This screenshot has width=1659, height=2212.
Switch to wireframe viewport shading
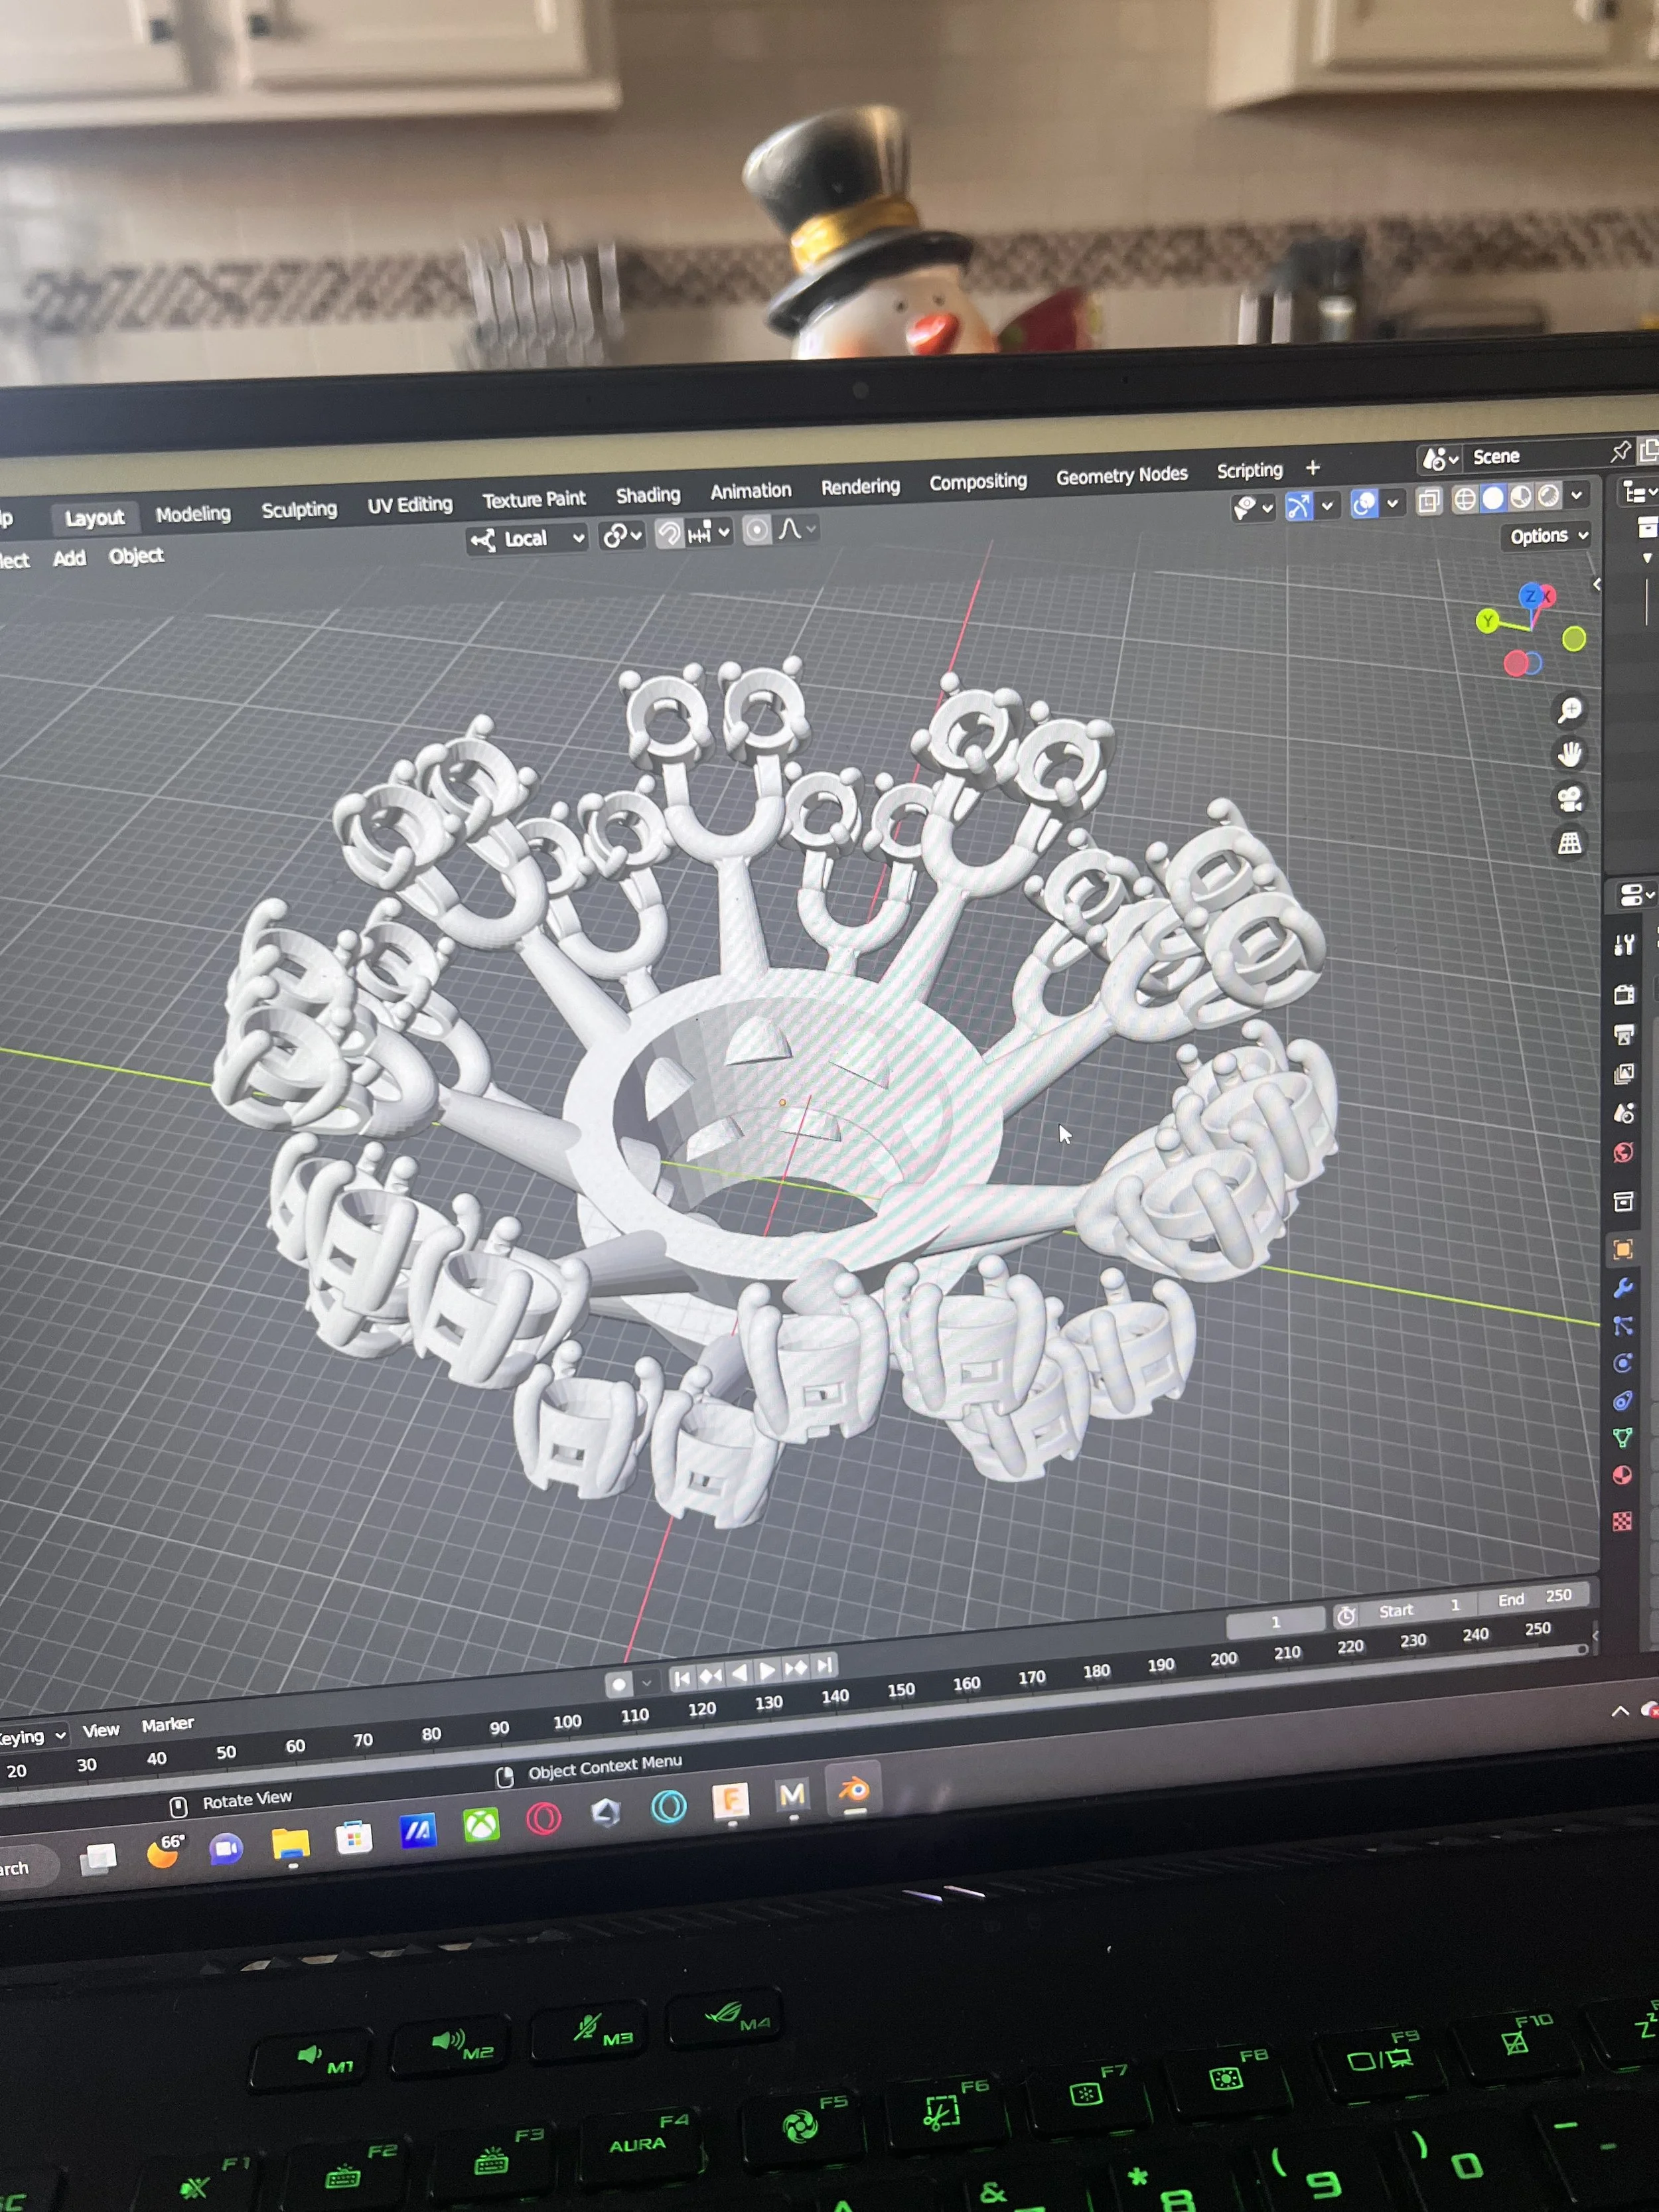click(x=1464, y=499)
